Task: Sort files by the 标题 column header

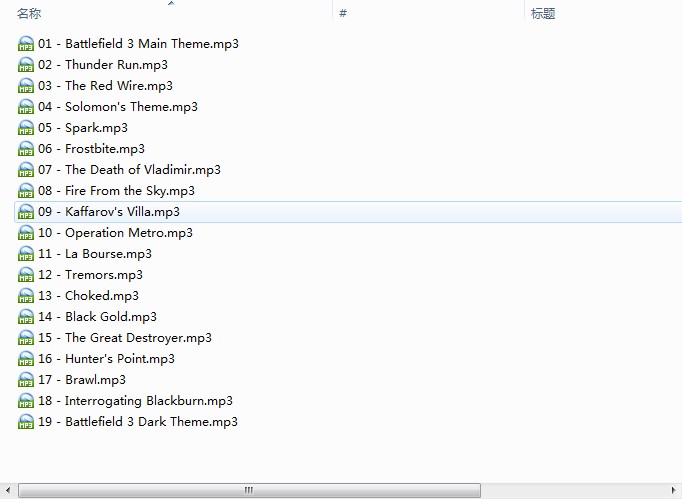Action: [543, 13]
